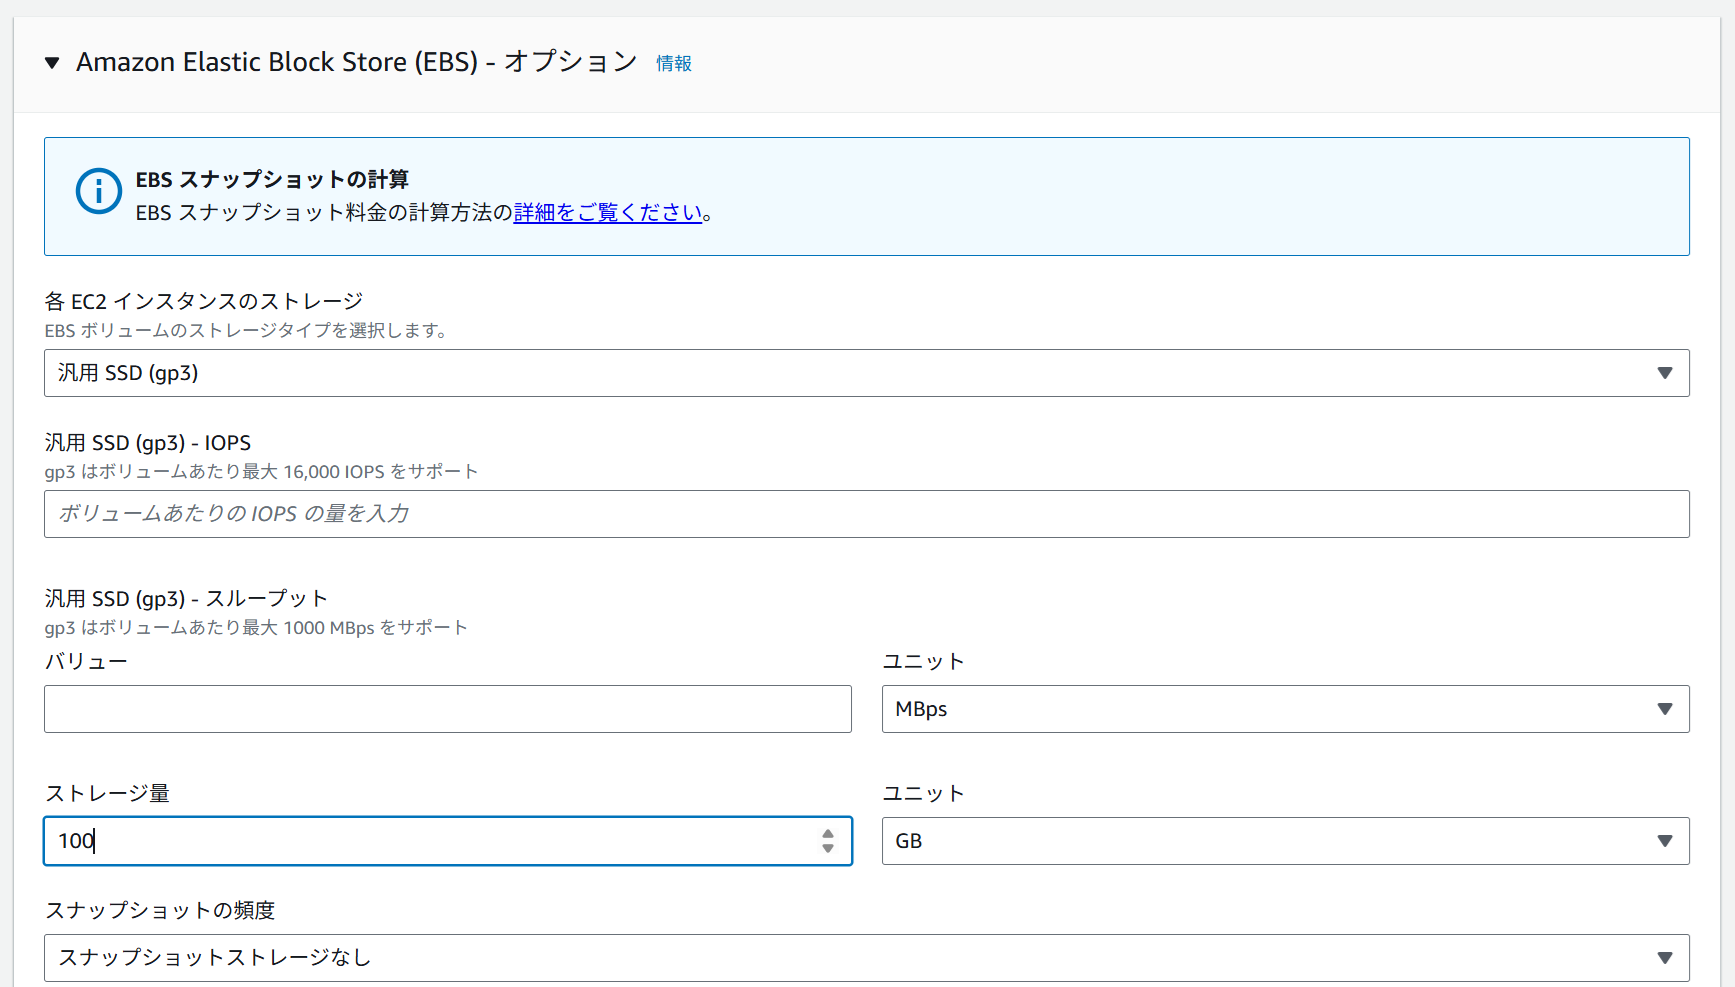Open the GB unit dropdown

click(x=1286, y=841)
